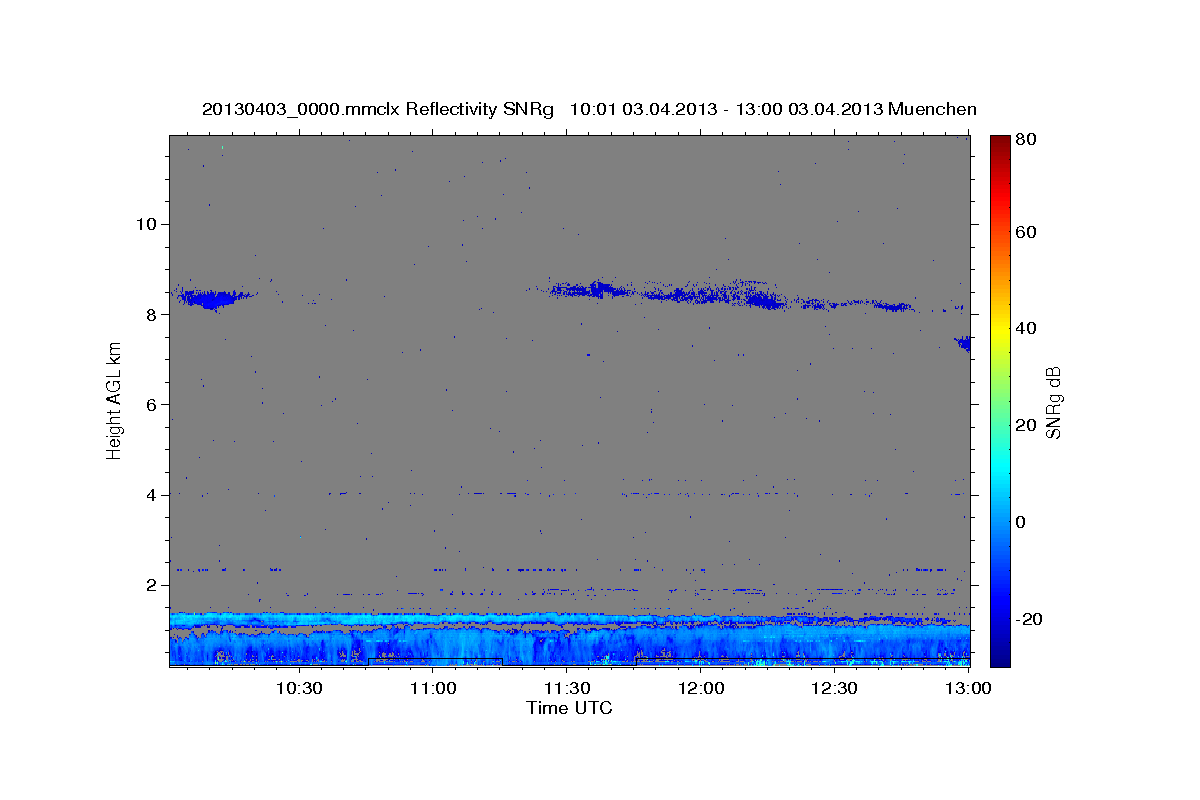Click the plot title text starting with 20130403_0000.mmclx
Viewport: 1200px width, 800px height.
click(589, 109)
